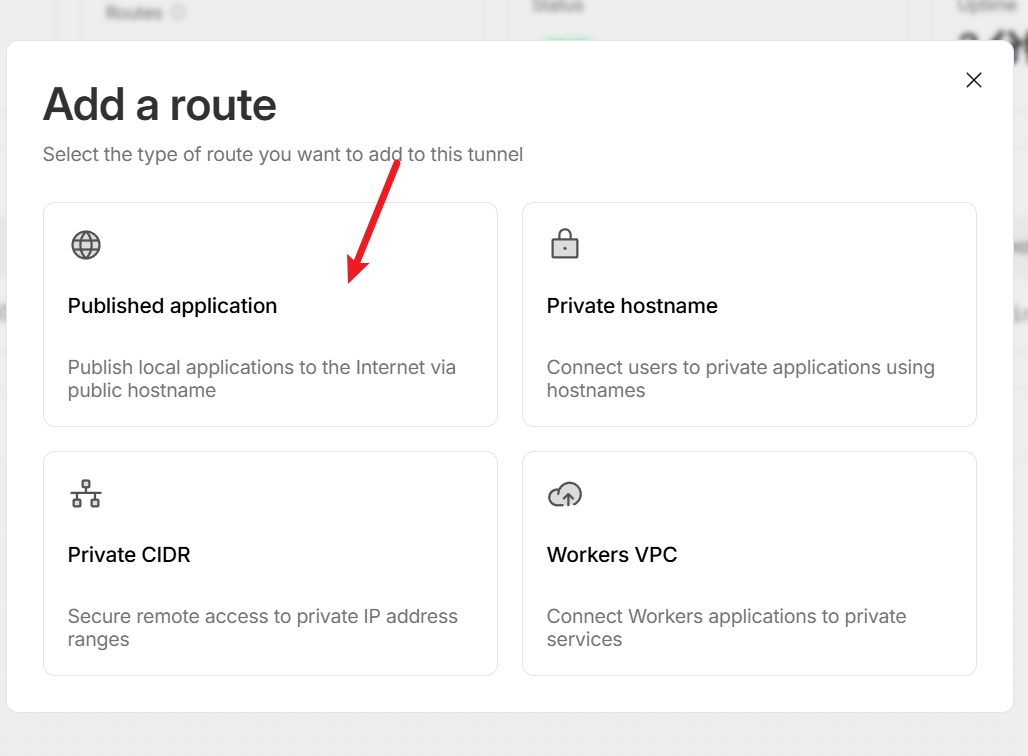Choose the Private hostname title
Screen dimensions: 1028x756
(632, 306)
